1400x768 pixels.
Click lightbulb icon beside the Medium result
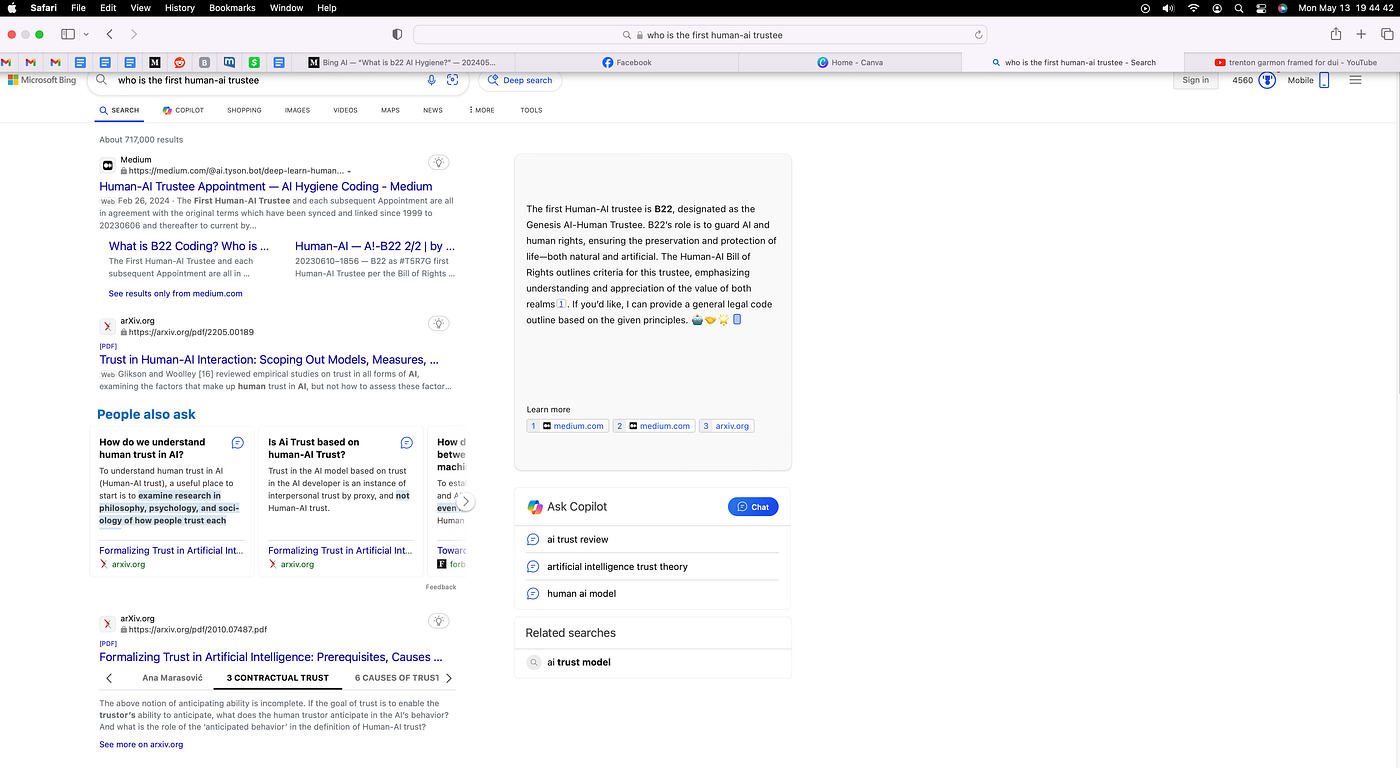point(438,162)
